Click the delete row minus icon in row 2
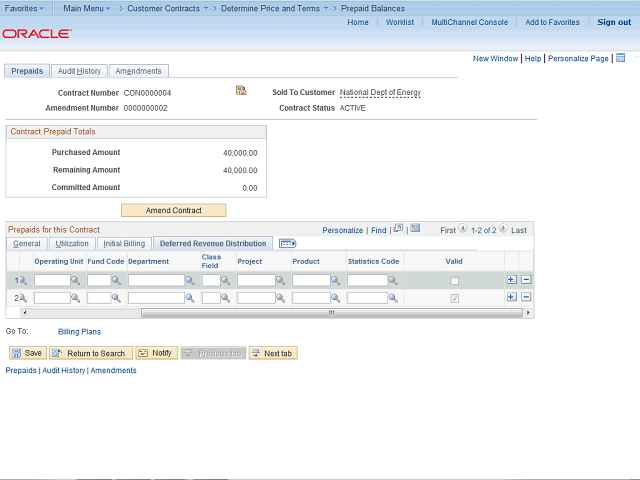This screenshot has width=640, height=480. (526, 297)
